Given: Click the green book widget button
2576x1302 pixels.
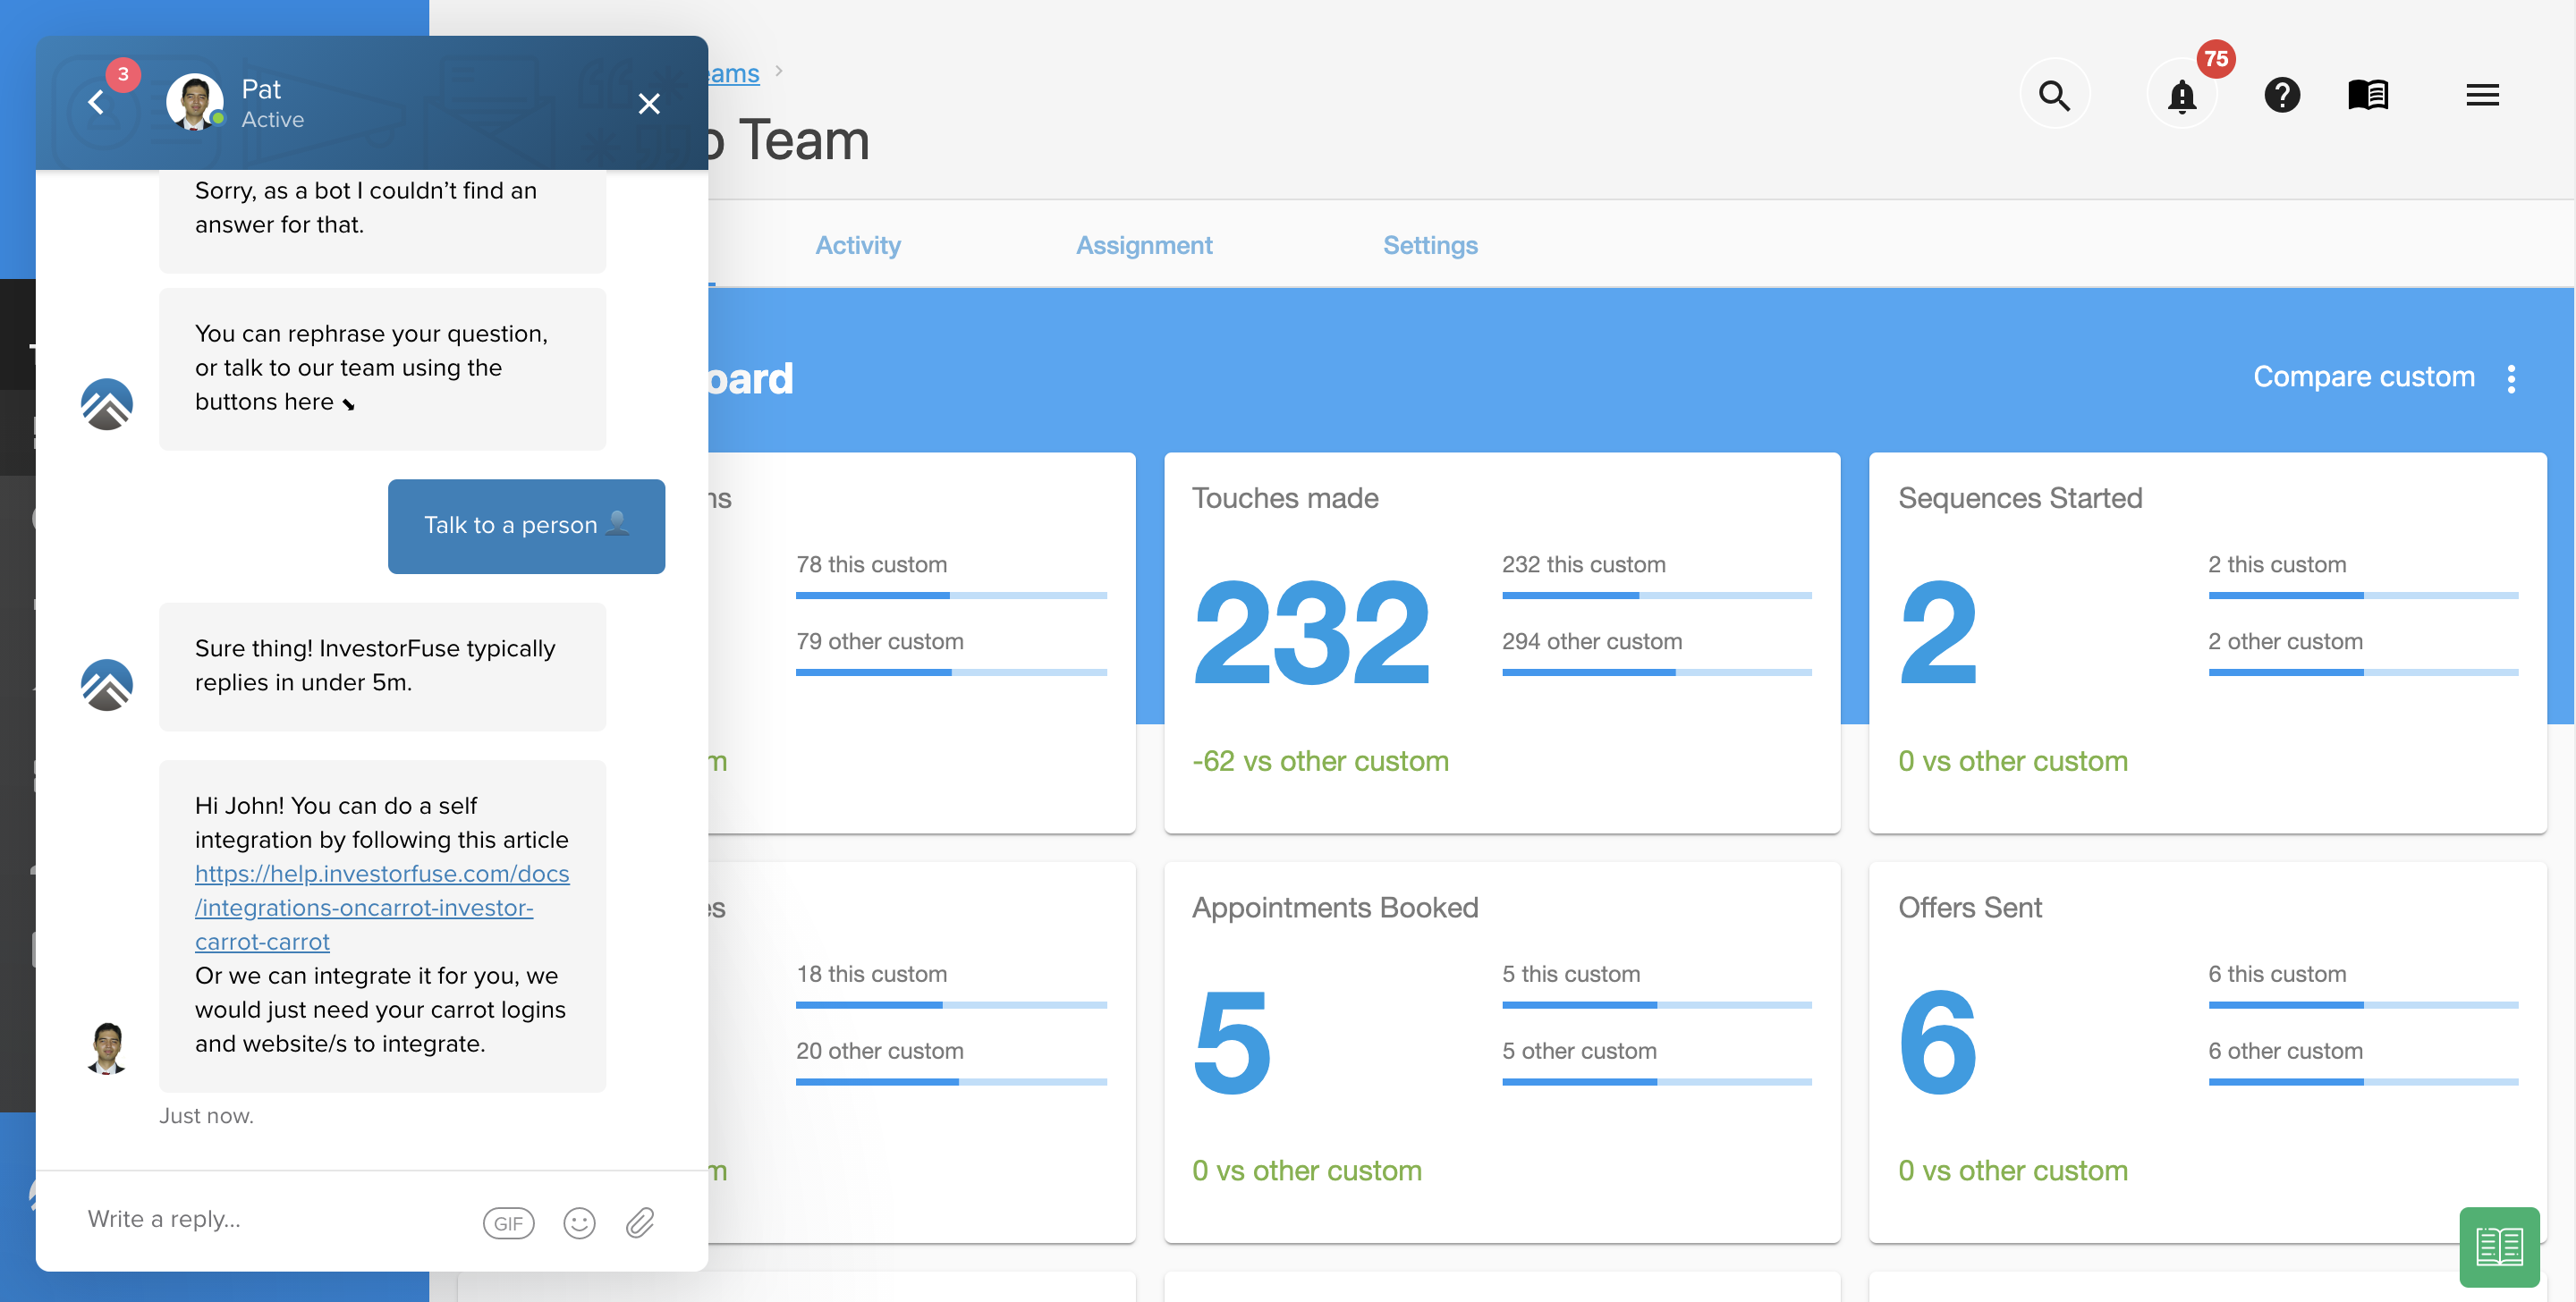Looking at the screenshot, I should [2498, 1246].
